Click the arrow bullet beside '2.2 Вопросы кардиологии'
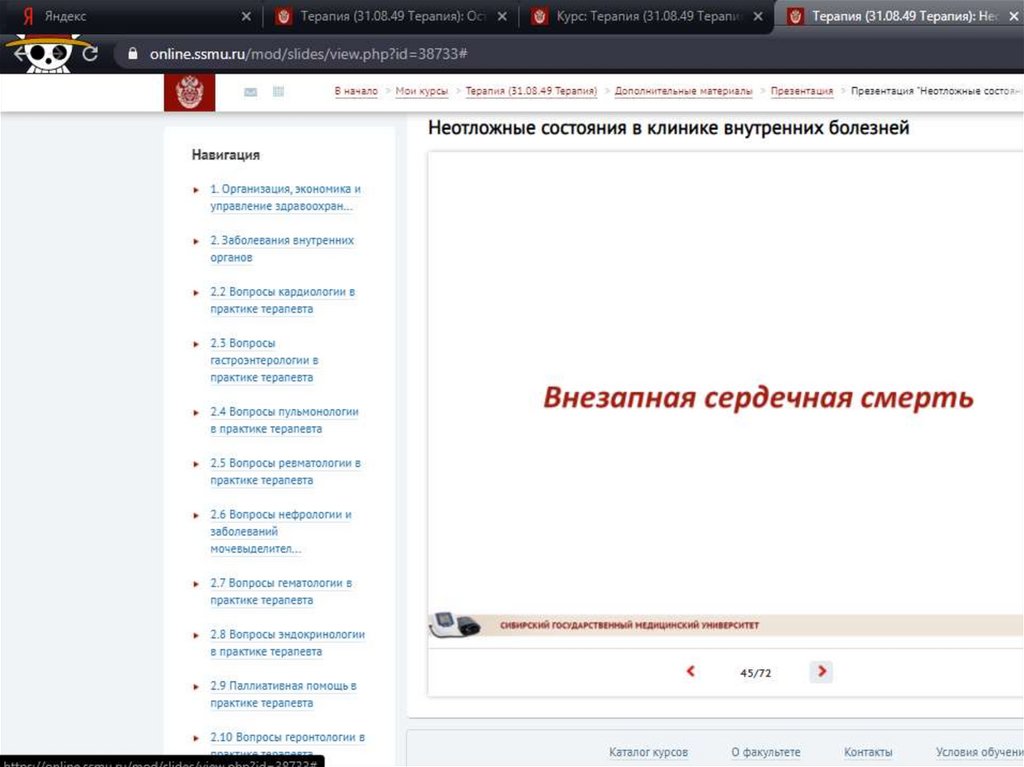Image resolution: width=1024 pixels, height=767 pixels. 196,293
